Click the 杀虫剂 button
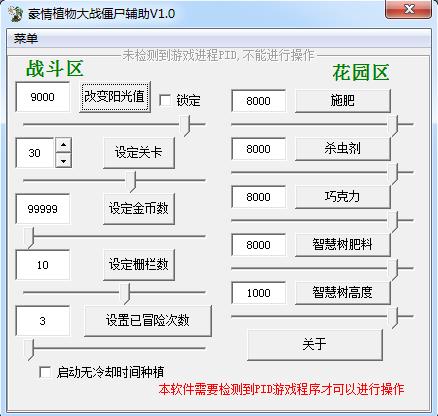This screenshot has width=438, height=416. pos(343,148)
